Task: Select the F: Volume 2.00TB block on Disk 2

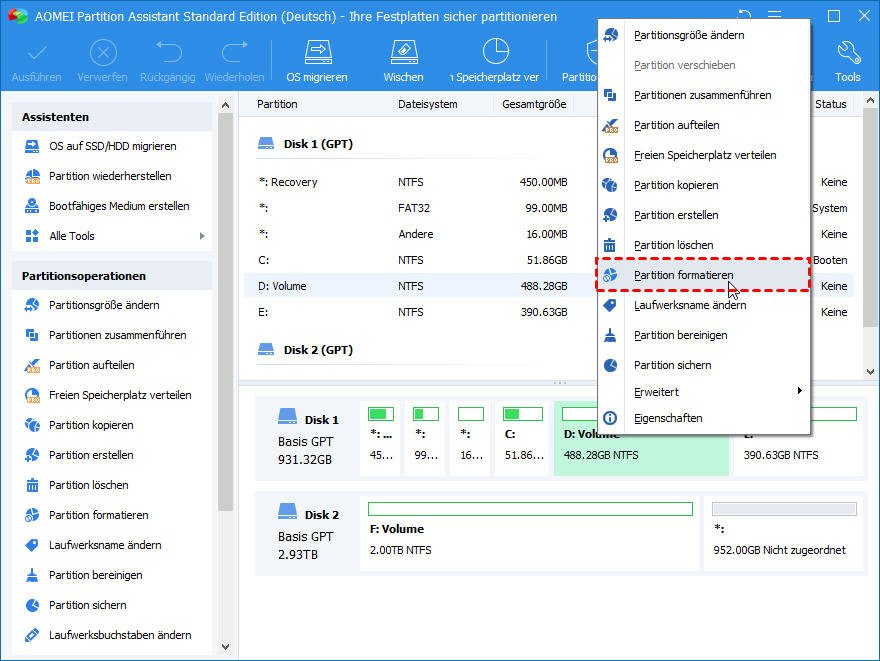Action: tap(530, 532)
